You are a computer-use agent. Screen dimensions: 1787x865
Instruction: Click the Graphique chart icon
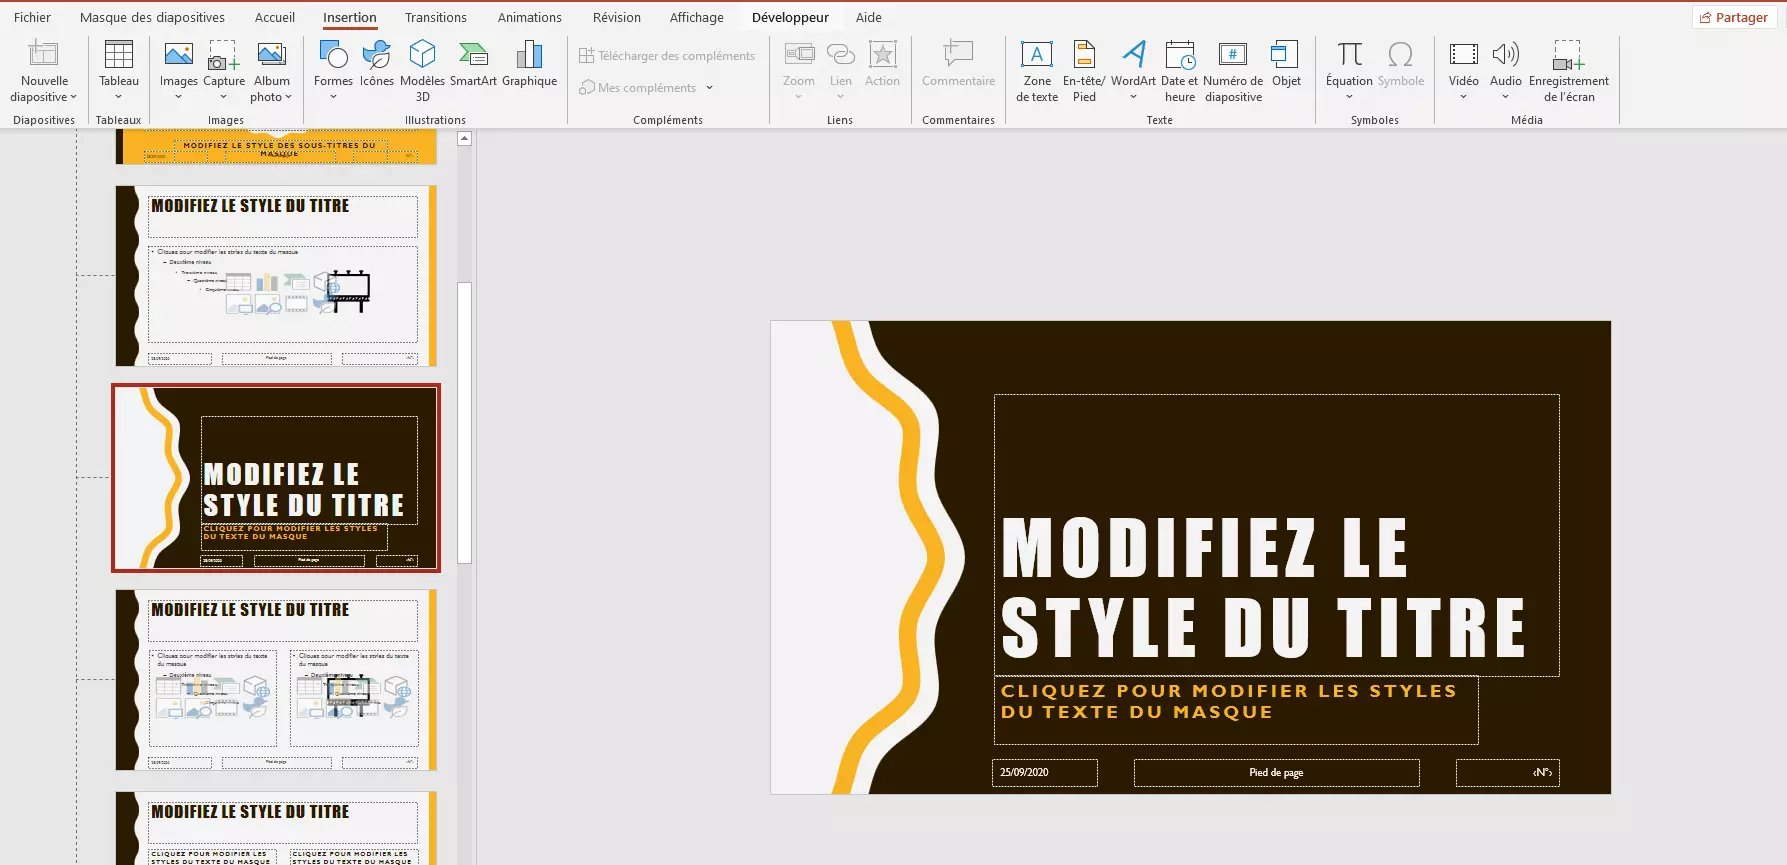529,54
